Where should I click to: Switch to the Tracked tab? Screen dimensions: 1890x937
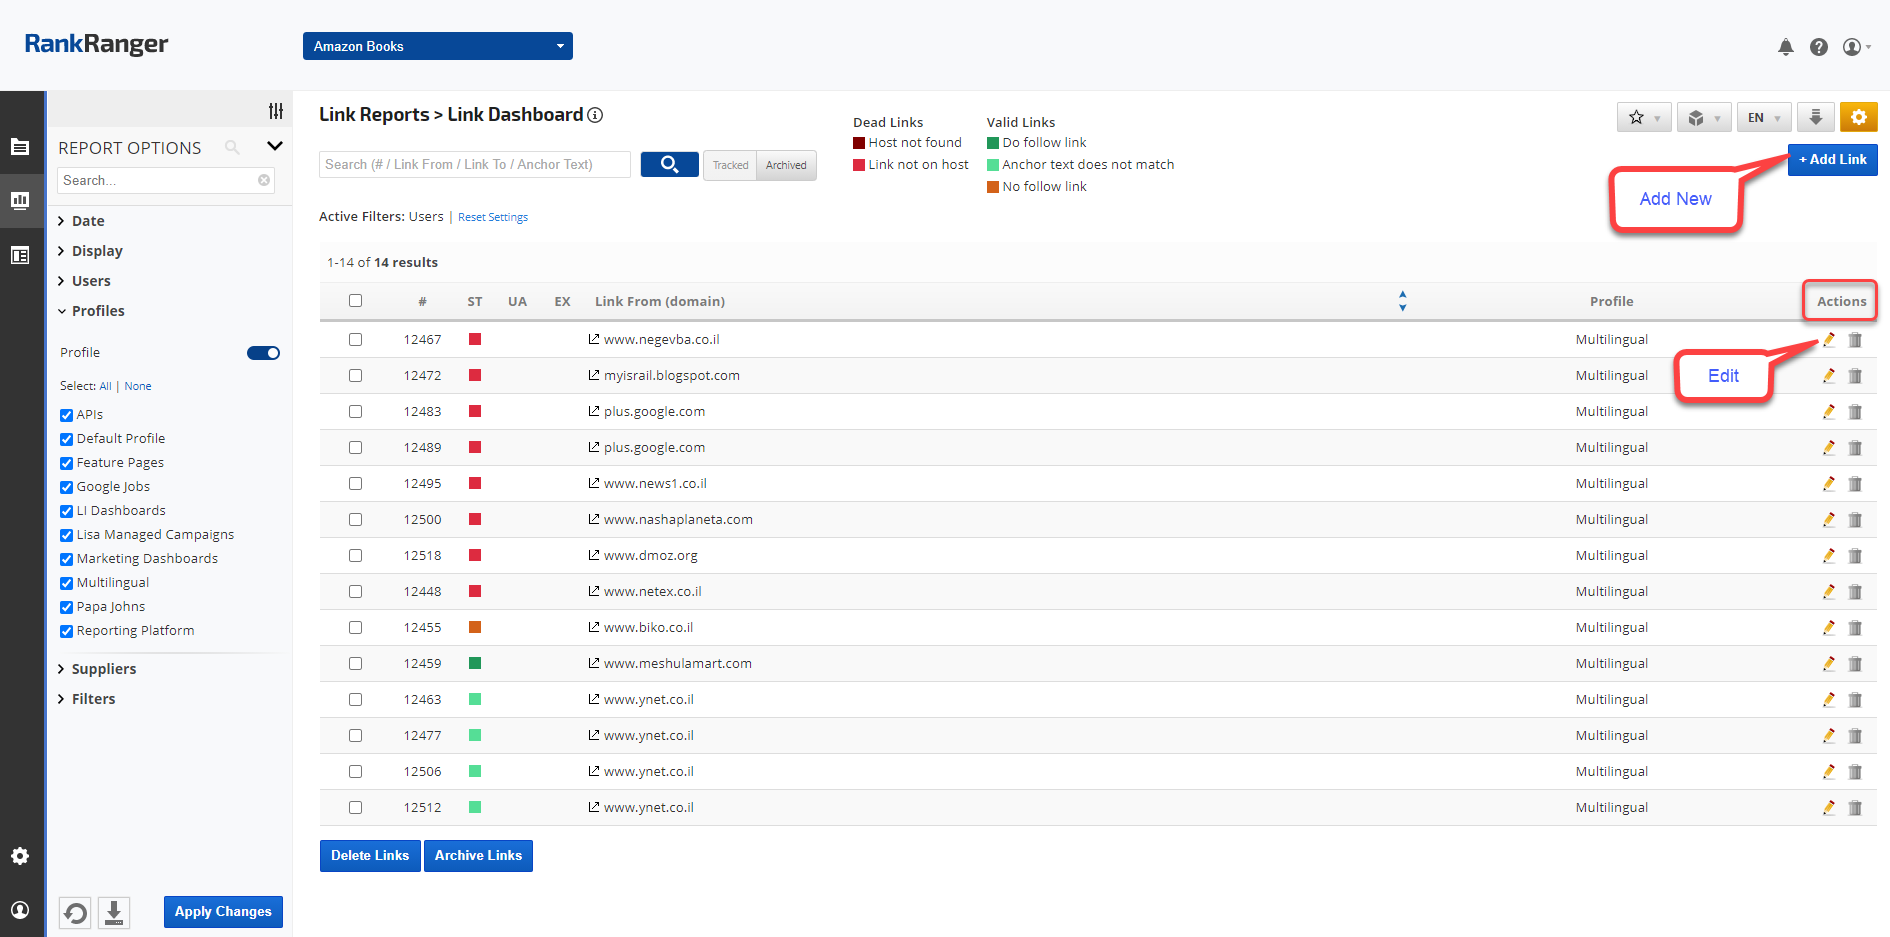[730, 165]
